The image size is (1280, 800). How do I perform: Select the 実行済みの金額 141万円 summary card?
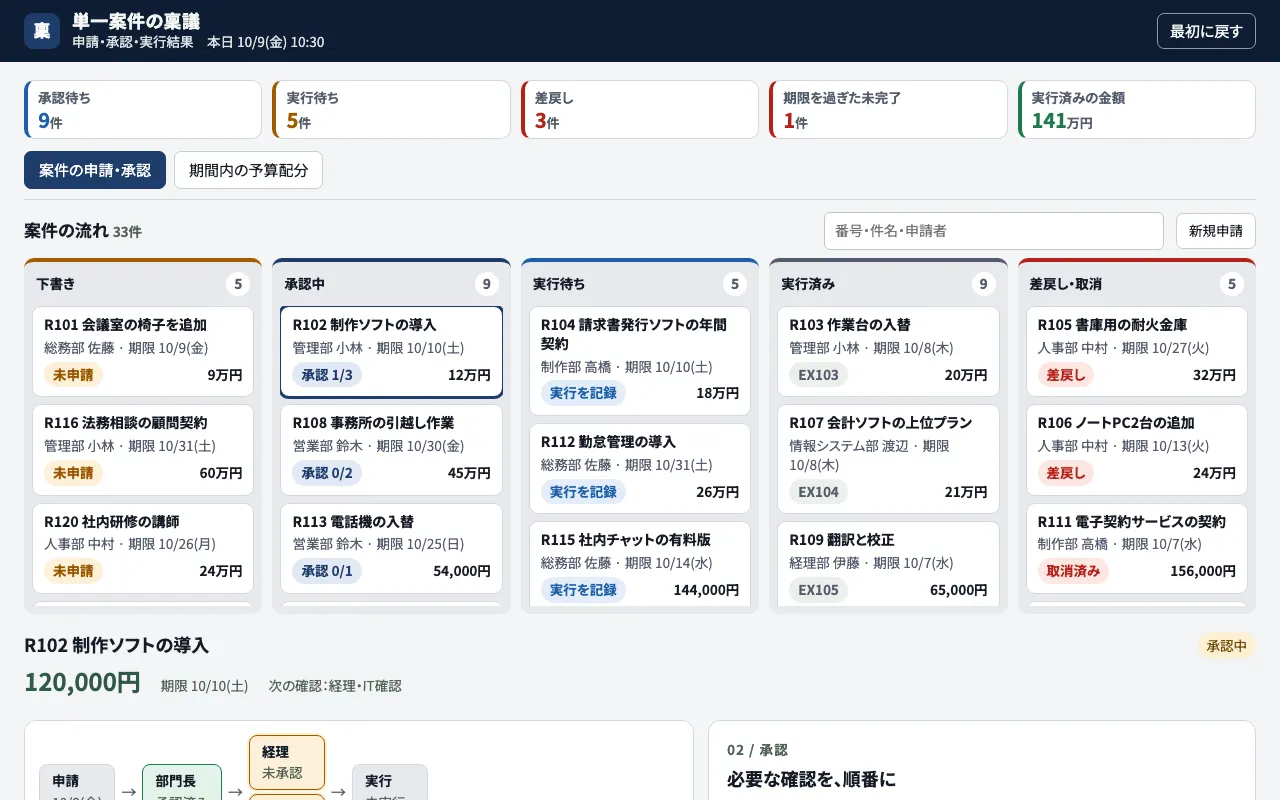pyautogui.click(x=1137, y=110)
